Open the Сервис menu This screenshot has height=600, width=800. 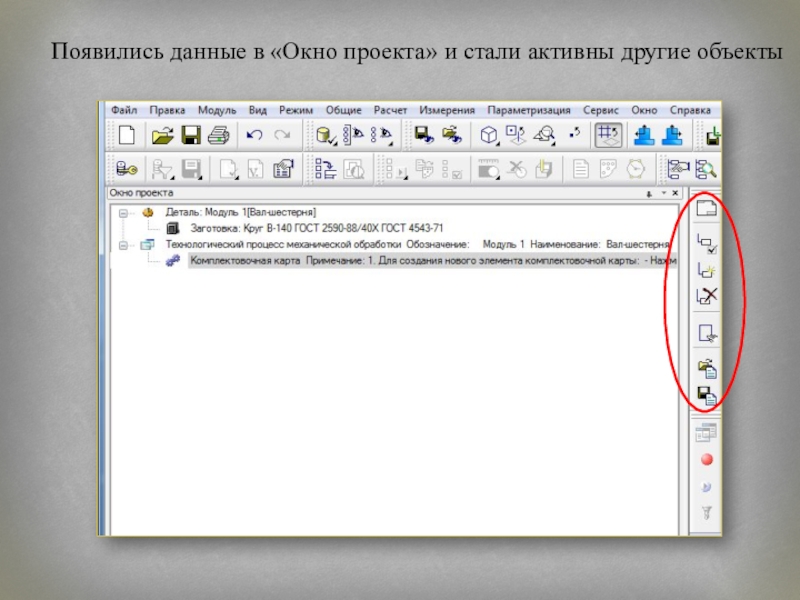602,110
